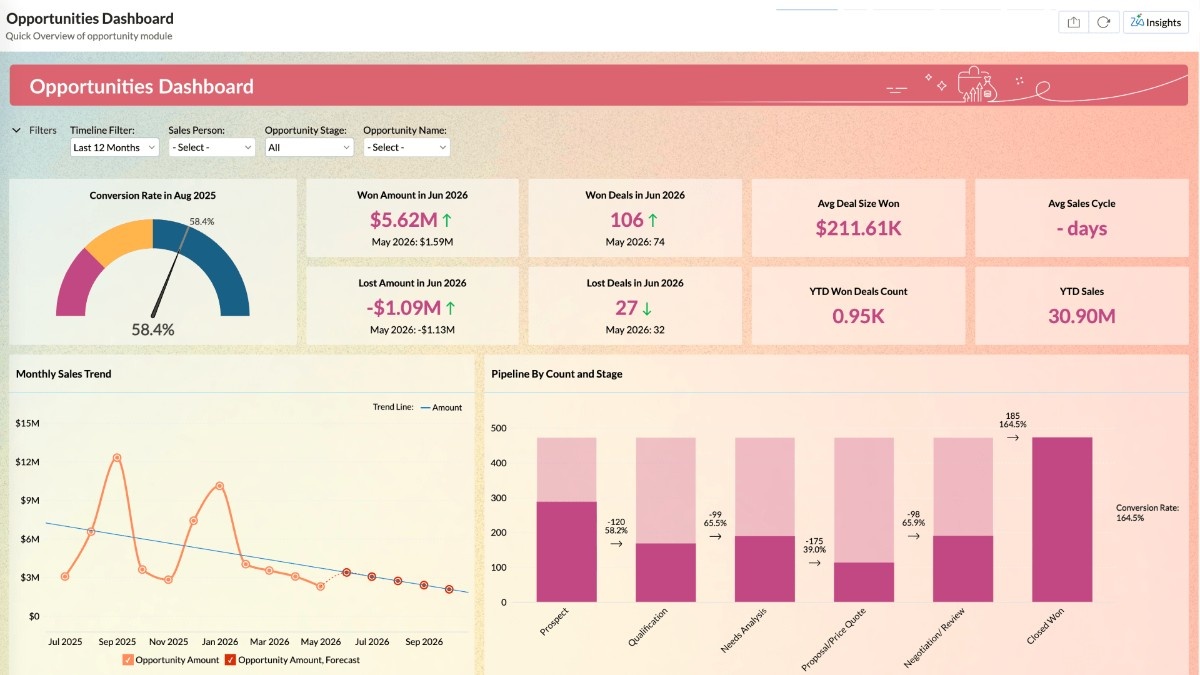Open the Sales Person dropdown

click(x=212, y=147)
